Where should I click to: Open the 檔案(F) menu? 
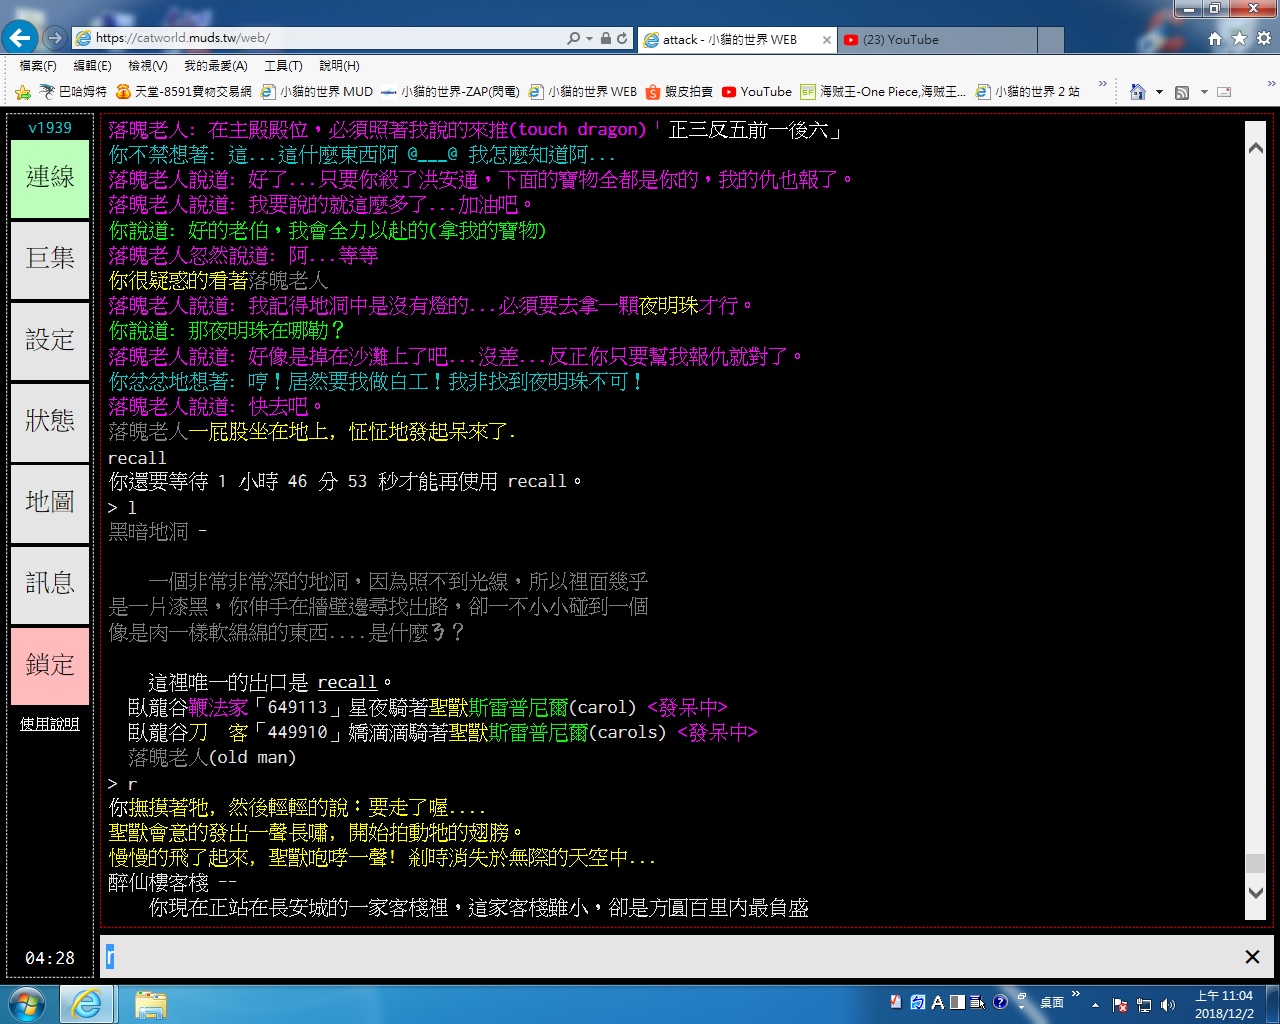click(x=38, y=65)
